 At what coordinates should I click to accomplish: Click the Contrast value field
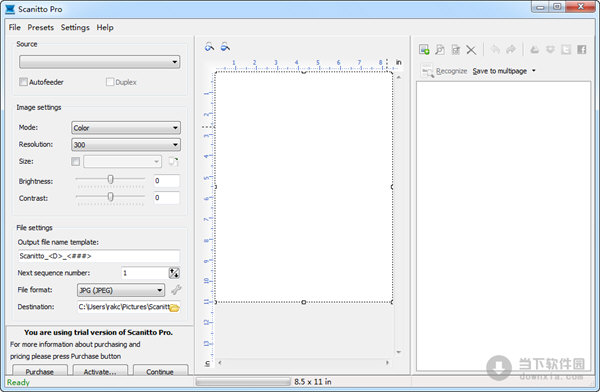tap(166, 198)
